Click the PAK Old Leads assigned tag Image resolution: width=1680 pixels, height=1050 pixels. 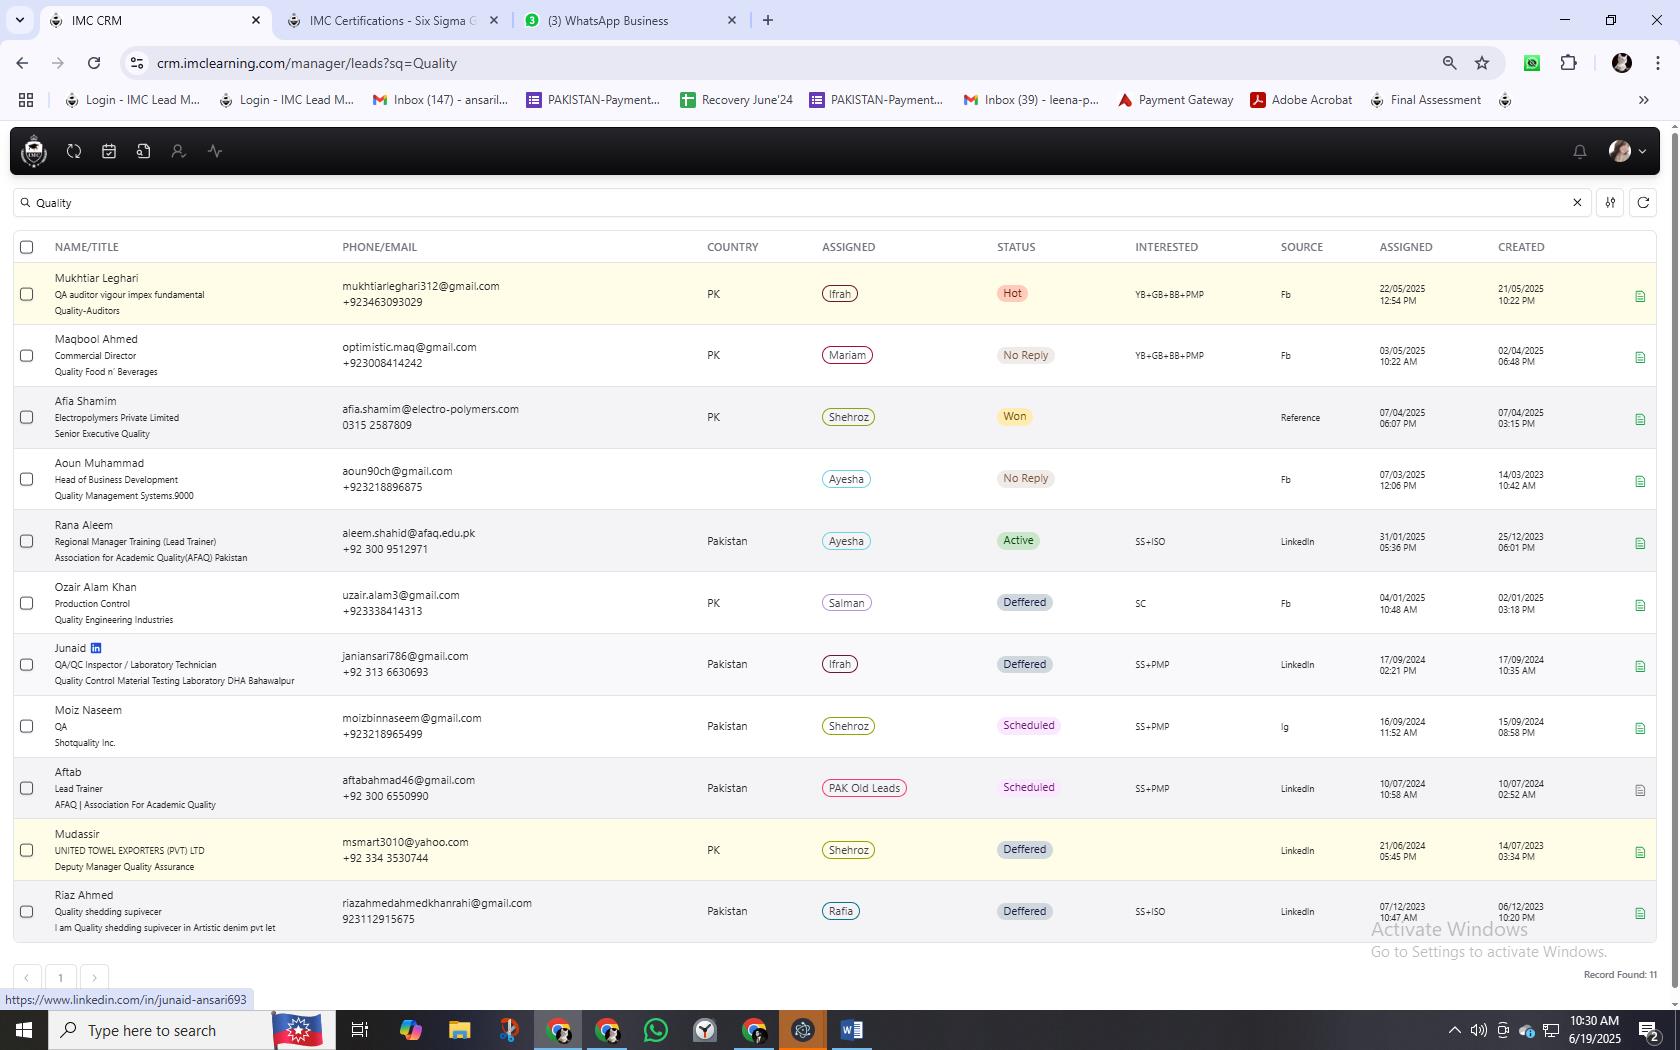[865, 788]
